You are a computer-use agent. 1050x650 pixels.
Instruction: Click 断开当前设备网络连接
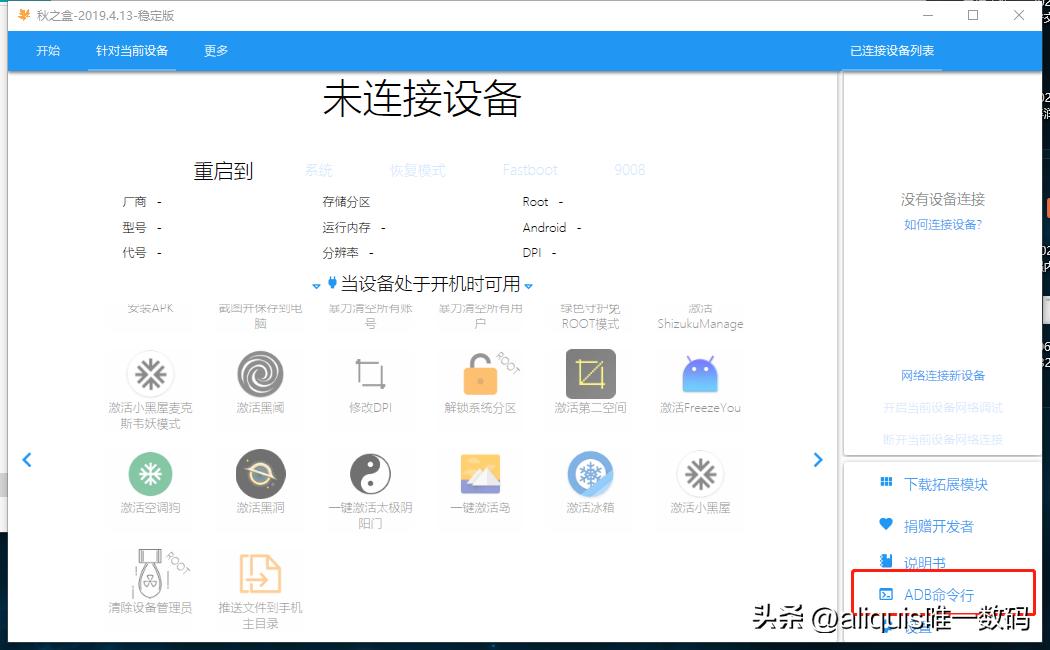tap(943, 440)
